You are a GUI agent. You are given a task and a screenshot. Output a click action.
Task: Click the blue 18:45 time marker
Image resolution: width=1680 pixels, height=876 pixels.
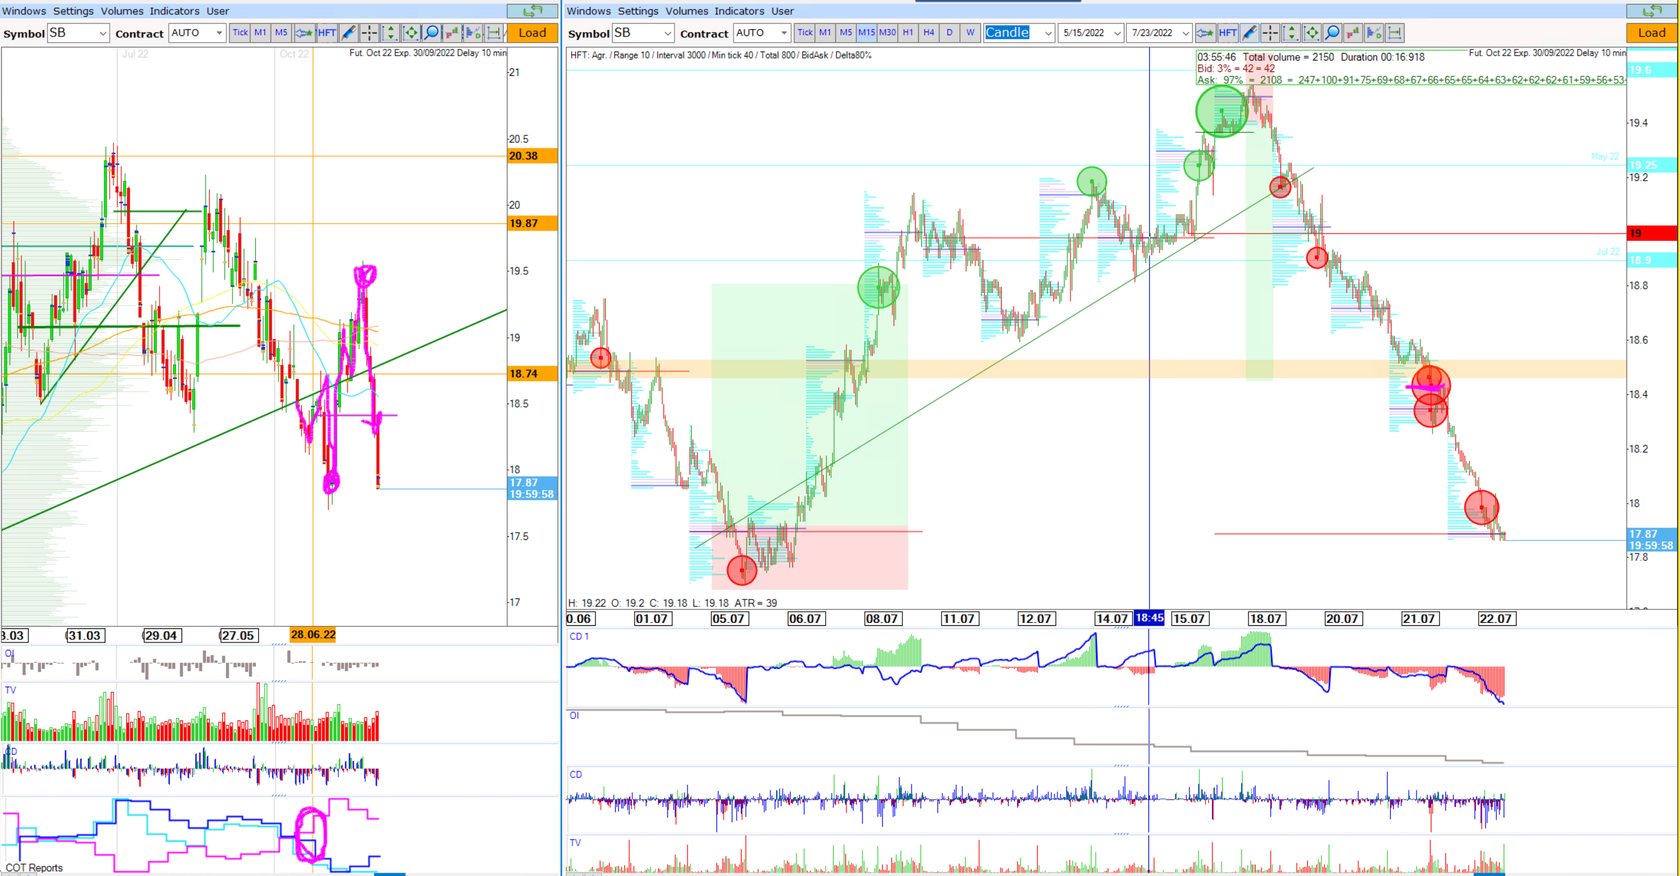pos(1149,618)
